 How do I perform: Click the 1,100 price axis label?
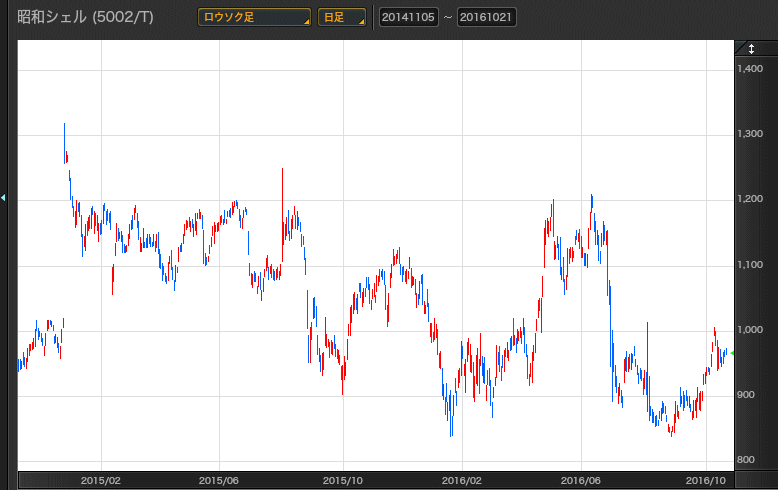(750, 265)
